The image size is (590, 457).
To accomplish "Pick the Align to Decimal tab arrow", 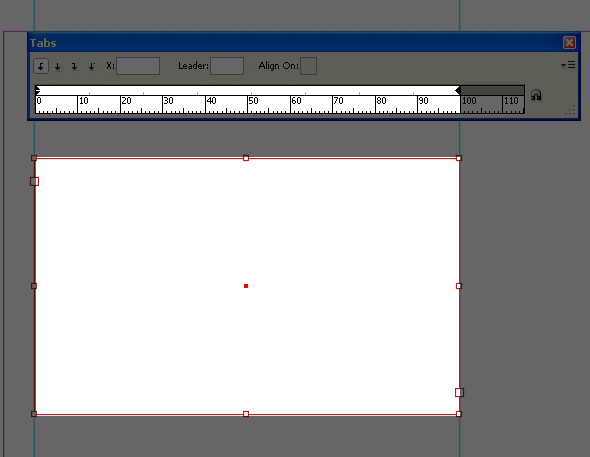I will 91,67.
